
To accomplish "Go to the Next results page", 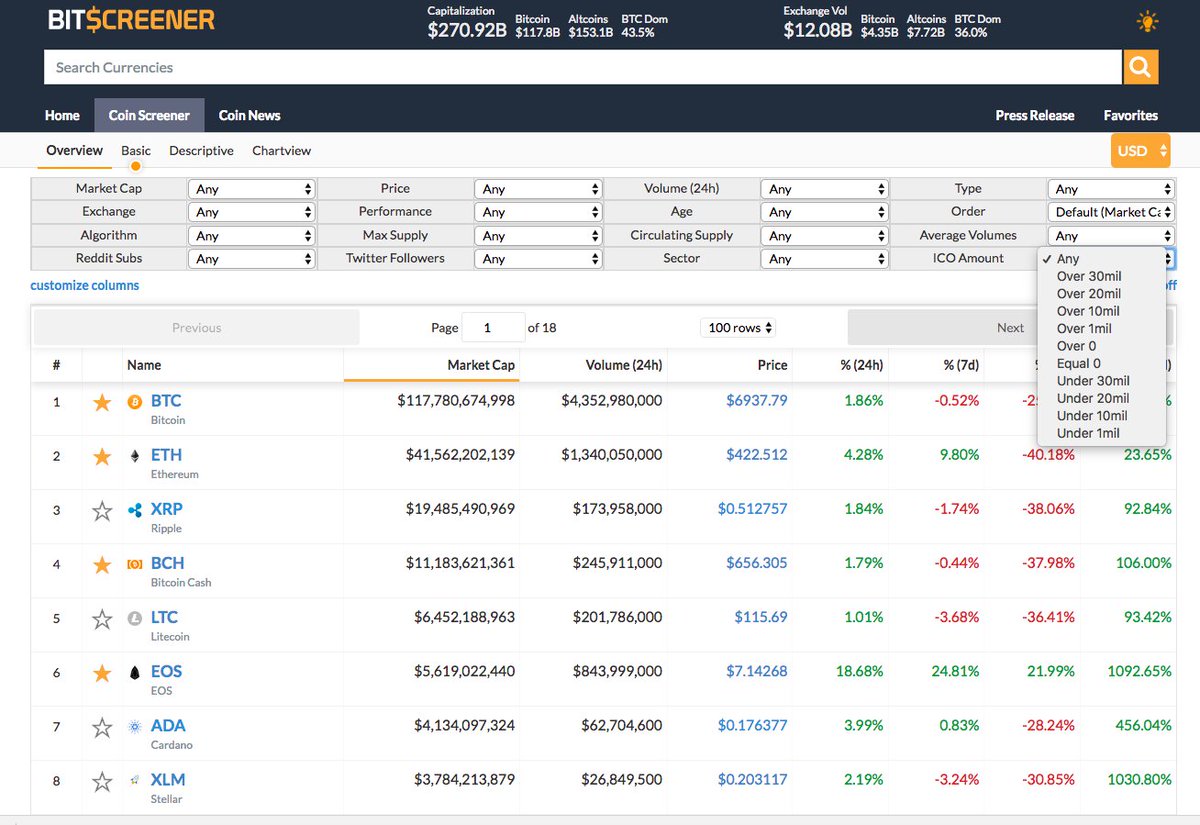I will coord(1010,328).
